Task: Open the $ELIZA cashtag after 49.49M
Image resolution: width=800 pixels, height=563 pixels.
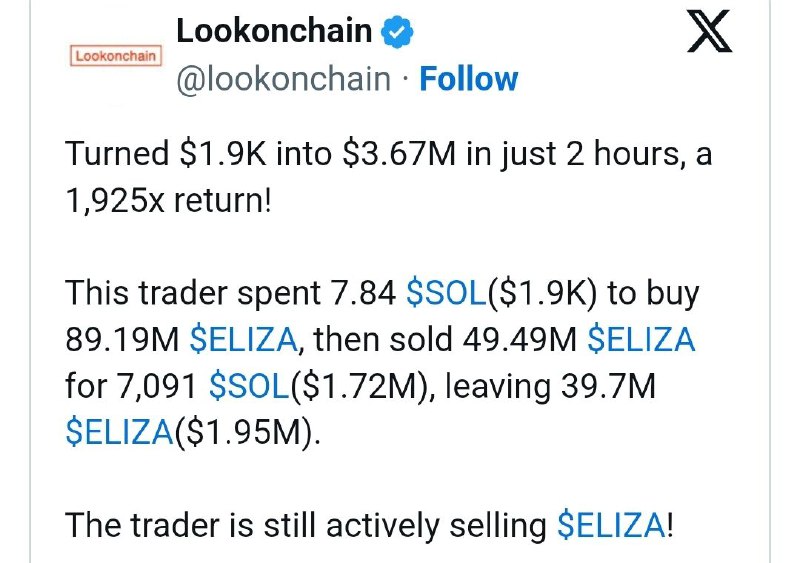Action: [x=641, y=340]
